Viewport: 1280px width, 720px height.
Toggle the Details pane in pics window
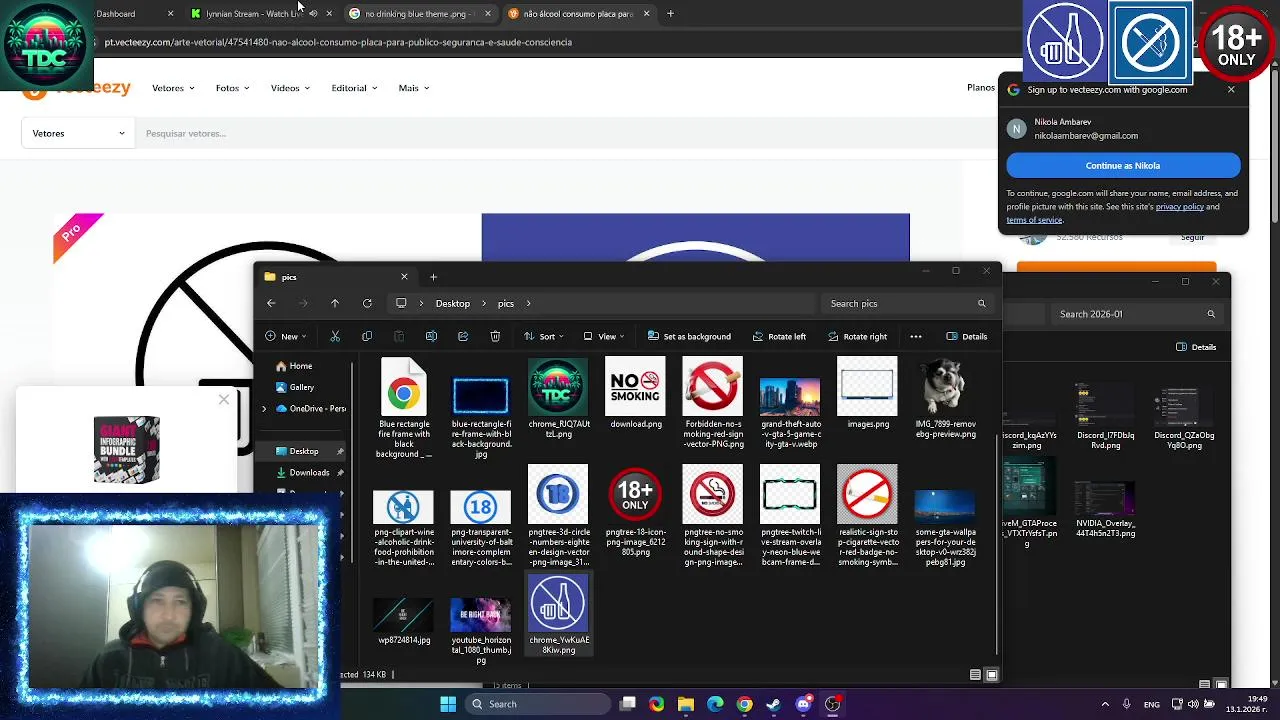[967, 336]
